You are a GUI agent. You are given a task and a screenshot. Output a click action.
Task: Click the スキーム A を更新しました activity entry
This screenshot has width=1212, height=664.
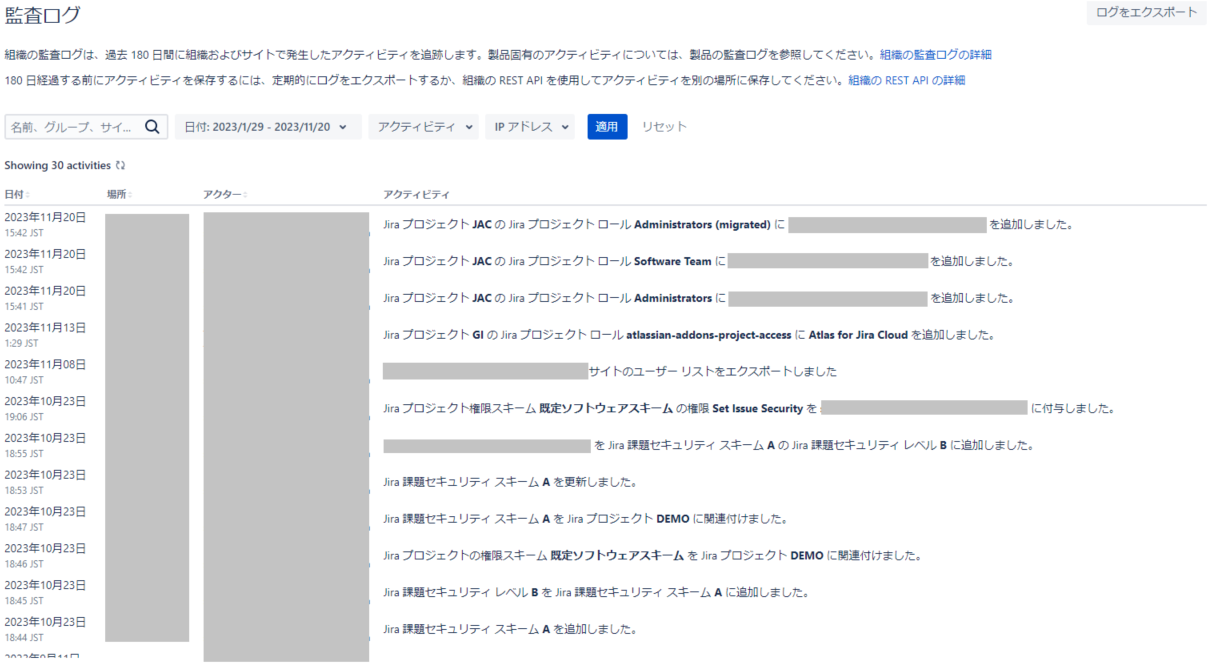(510, 482)
